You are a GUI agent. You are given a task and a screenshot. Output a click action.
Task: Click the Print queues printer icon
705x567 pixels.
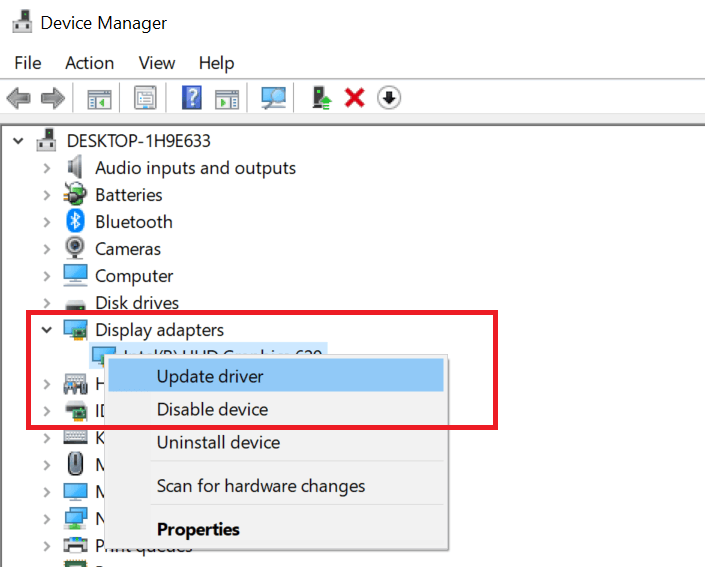pos(75,545)
